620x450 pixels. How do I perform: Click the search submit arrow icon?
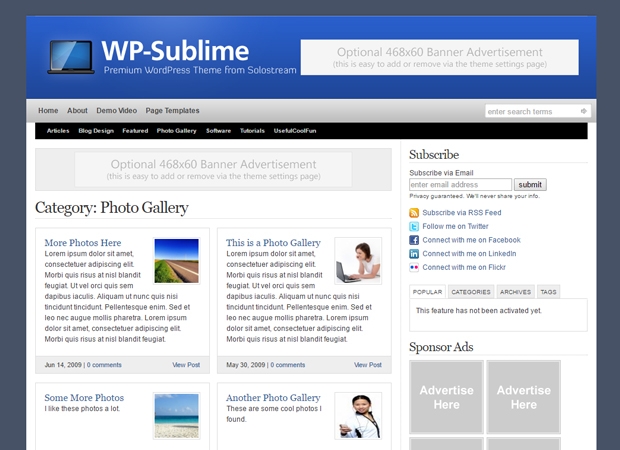[x=584, y=111]
